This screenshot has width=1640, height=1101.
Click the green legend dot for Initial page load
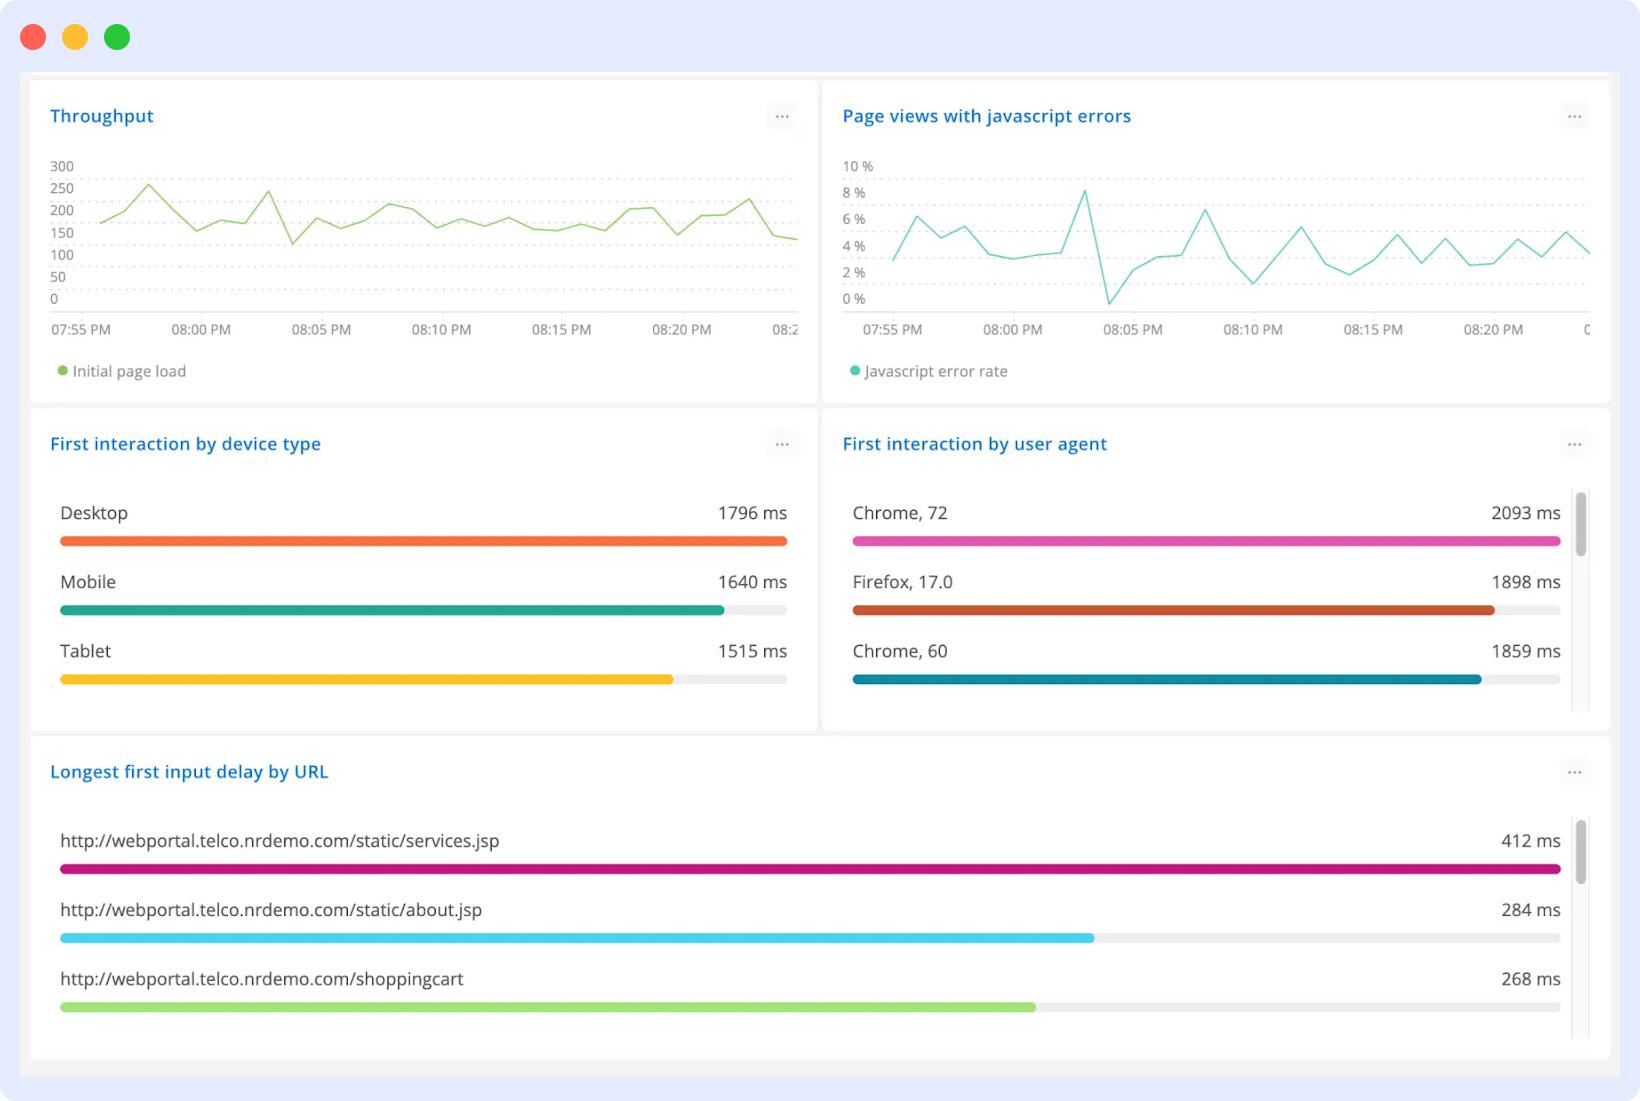(x=62, y=369)
